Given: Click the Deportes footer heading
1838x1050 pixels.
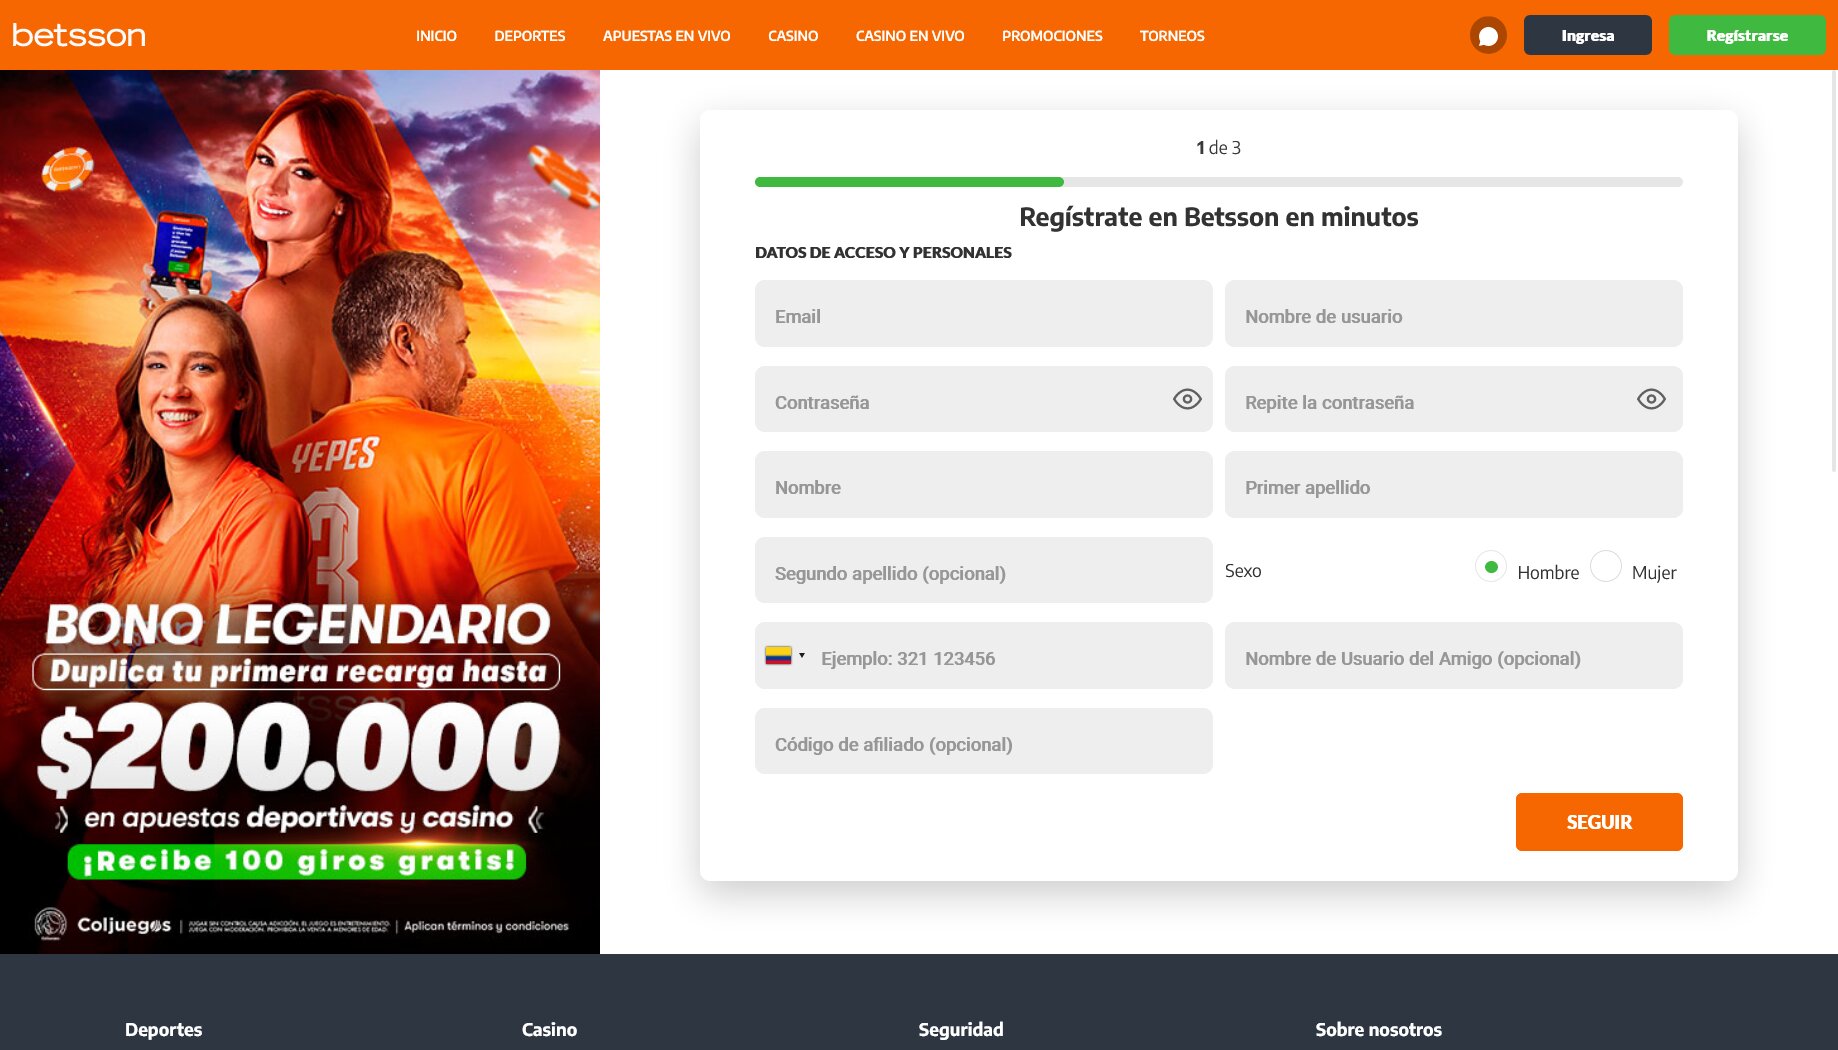Looking at the screenshot, I should coord(163,1029).
